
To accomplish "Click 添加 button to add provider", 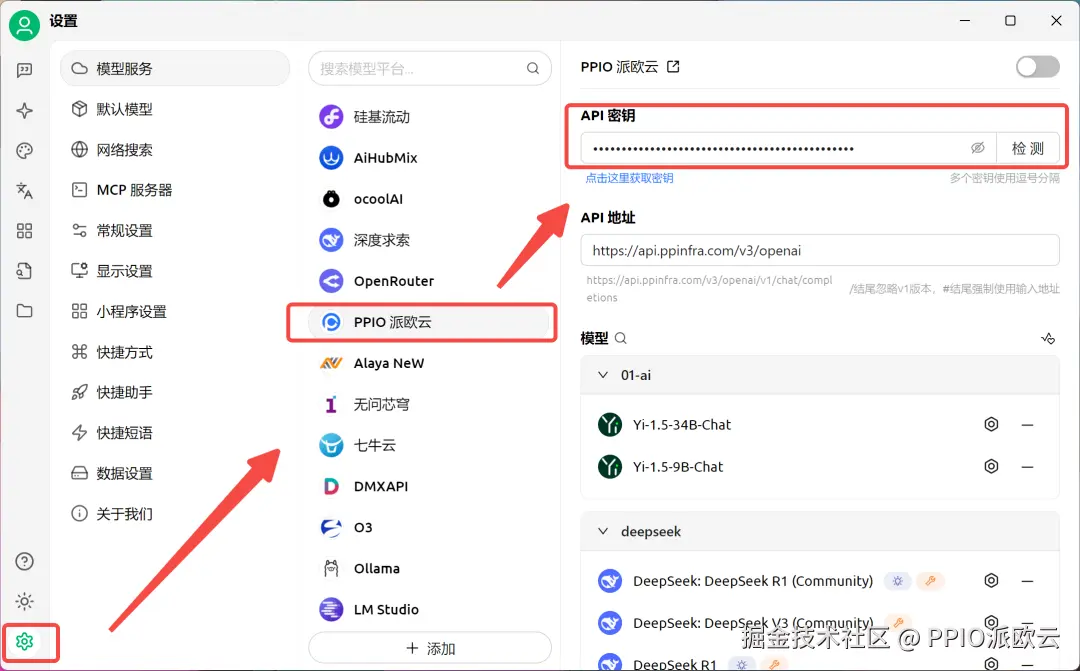I will (430, 648).
